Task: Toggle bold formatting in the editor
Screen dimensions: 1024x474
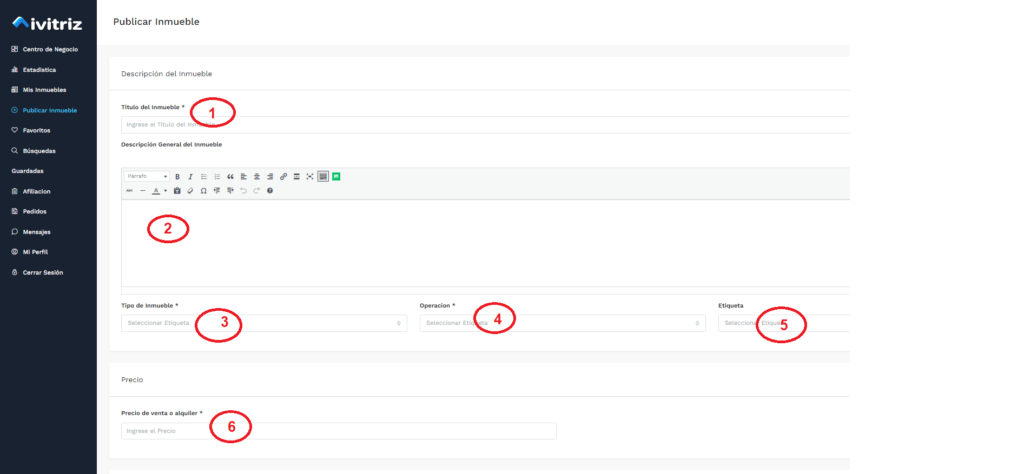Action: [x=178, y=176]
